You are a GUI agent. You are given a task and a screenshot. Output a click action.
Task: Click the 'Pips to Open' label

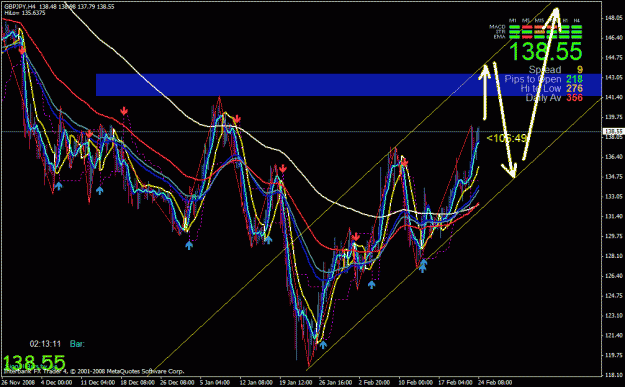coord(533,79)
